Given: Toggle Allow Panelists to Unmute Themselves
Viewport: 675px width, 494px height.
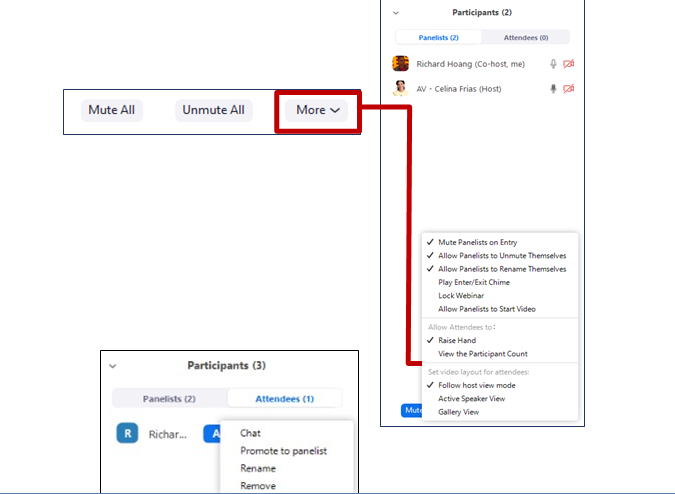Looking at the screenshot, I should tap(501, 256).
